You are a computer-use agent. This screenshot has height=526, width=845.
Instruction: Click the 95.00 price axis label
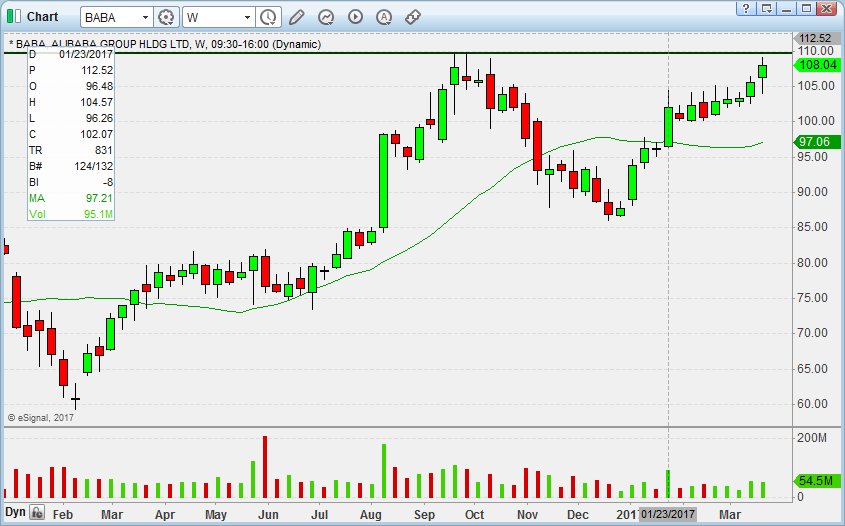(x=812, y=157)
